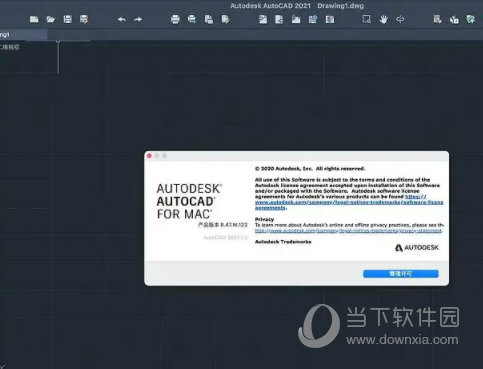Image resolution: width=483 pixels, height=369 pixels.
Task: Click the '© 2020 Autodesk, Inc.' copyright line
Action: [x=310, y=168]
